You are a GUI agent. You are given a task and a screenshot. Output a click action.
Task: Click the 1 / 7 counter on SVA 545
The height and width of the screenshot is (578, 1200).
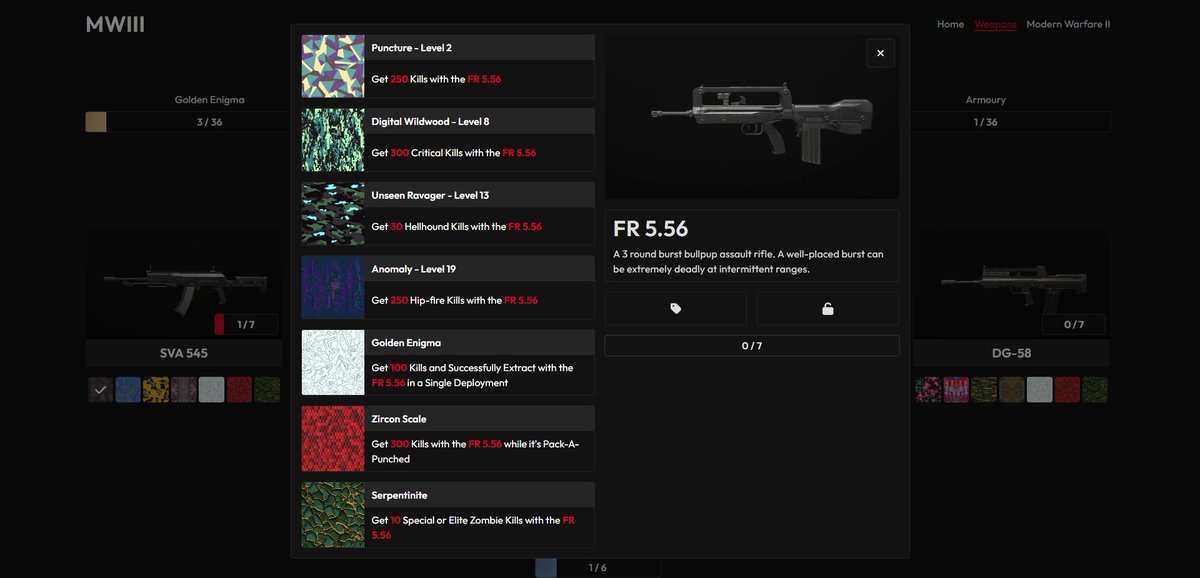(247, 324)
